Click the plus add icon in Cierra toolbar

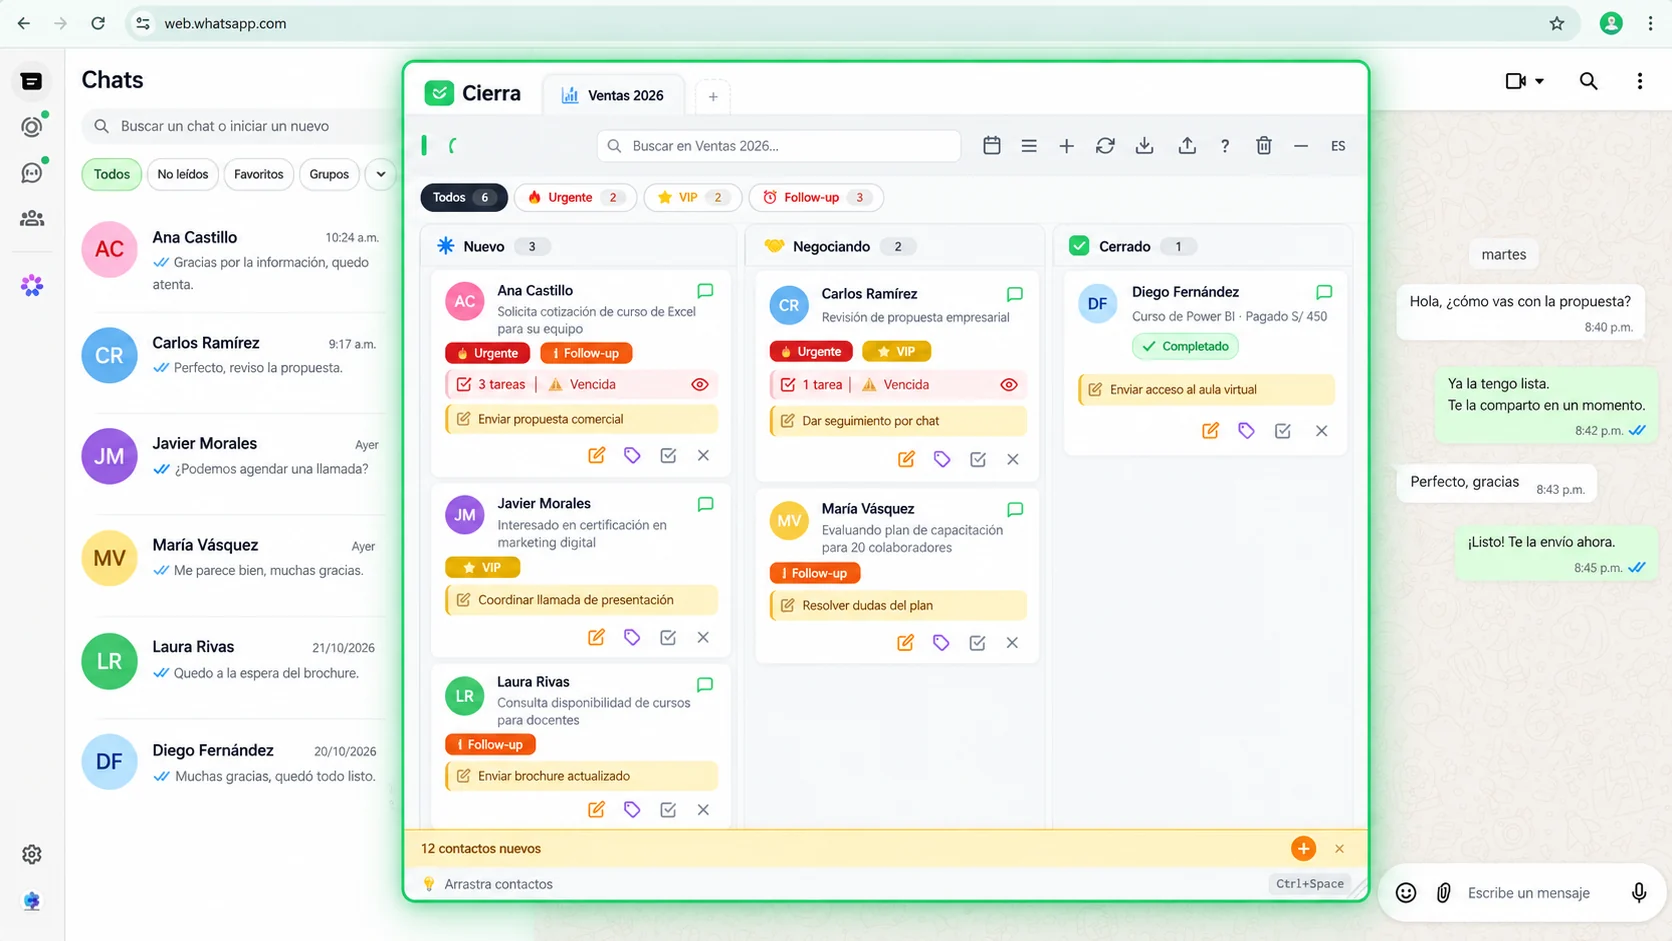1066,146
